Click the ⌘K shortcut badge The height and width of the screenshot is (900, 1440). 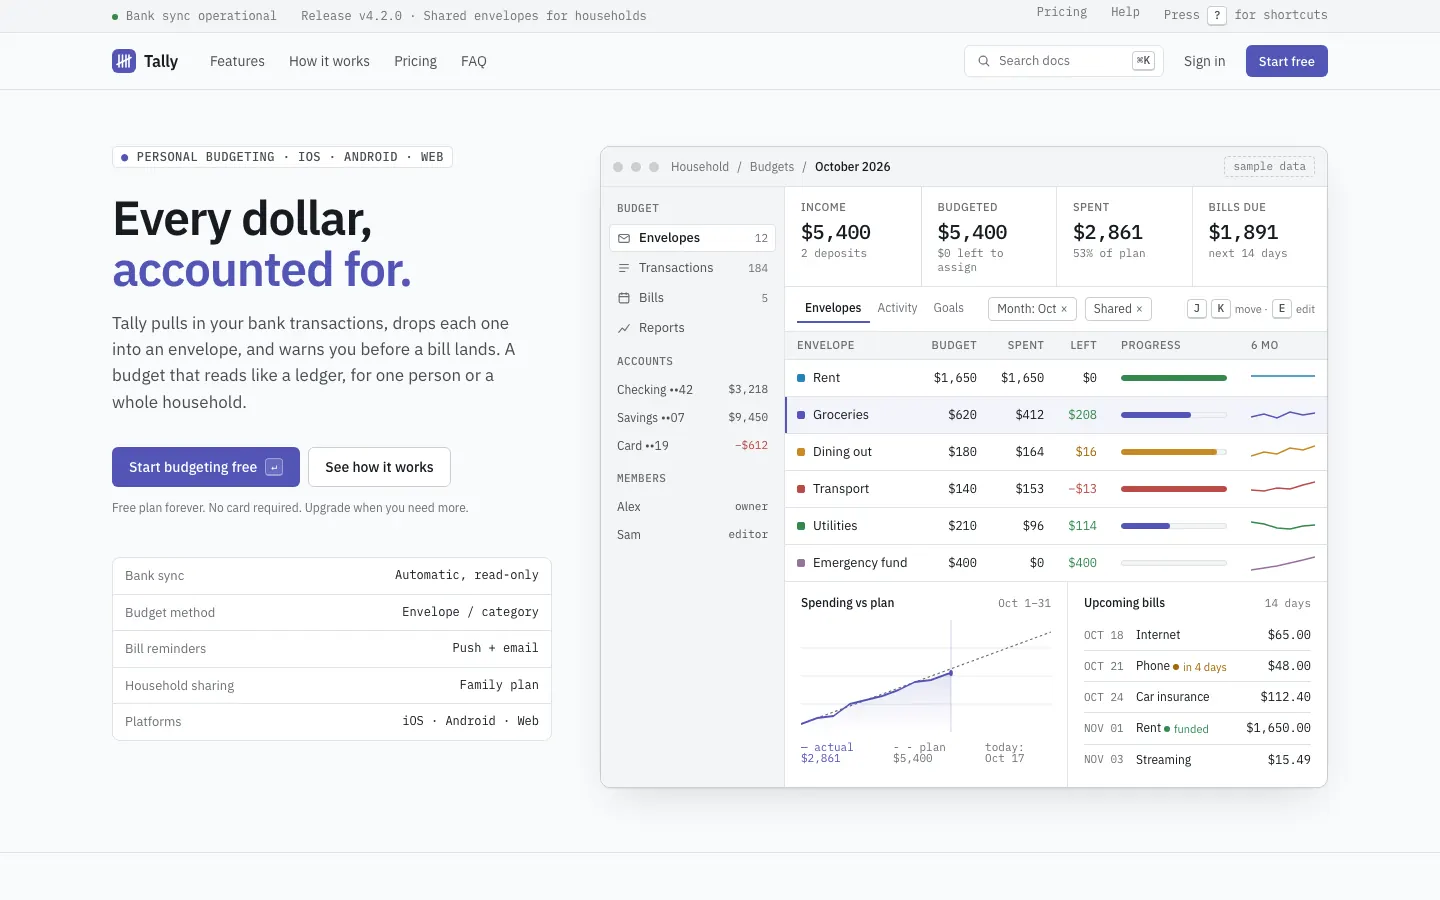point(1143,61)
